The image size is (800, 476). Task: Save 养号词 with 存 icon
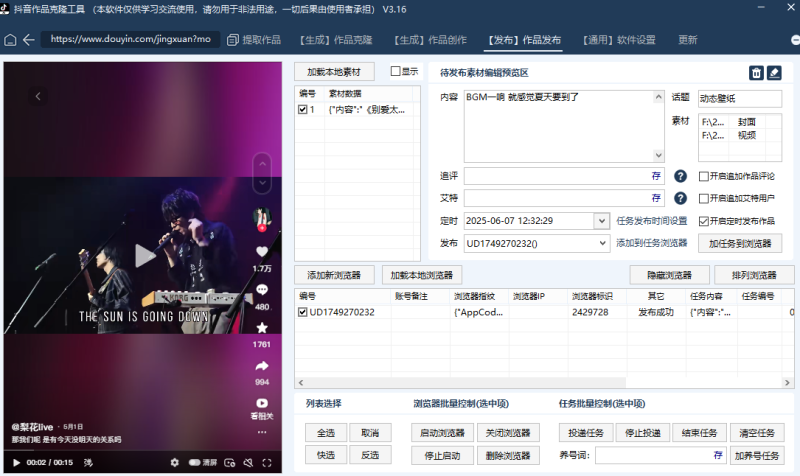(x=718, y=455)
